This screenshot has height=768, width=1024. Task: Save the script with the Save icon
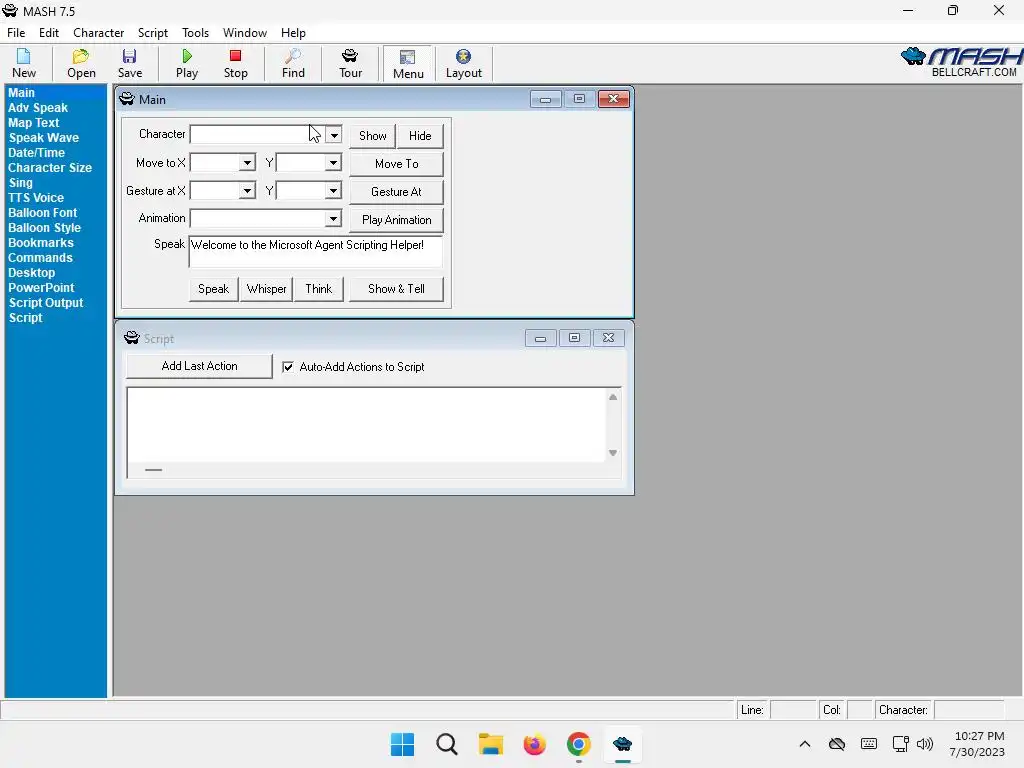click(x=129, y=63)
